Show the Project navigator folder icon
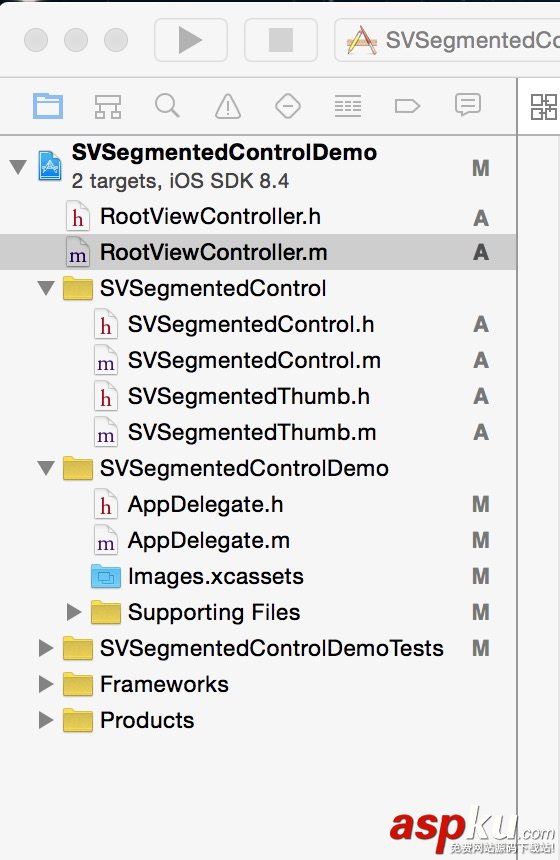Viewport: 560px width, 860px height. click(48, 106)
